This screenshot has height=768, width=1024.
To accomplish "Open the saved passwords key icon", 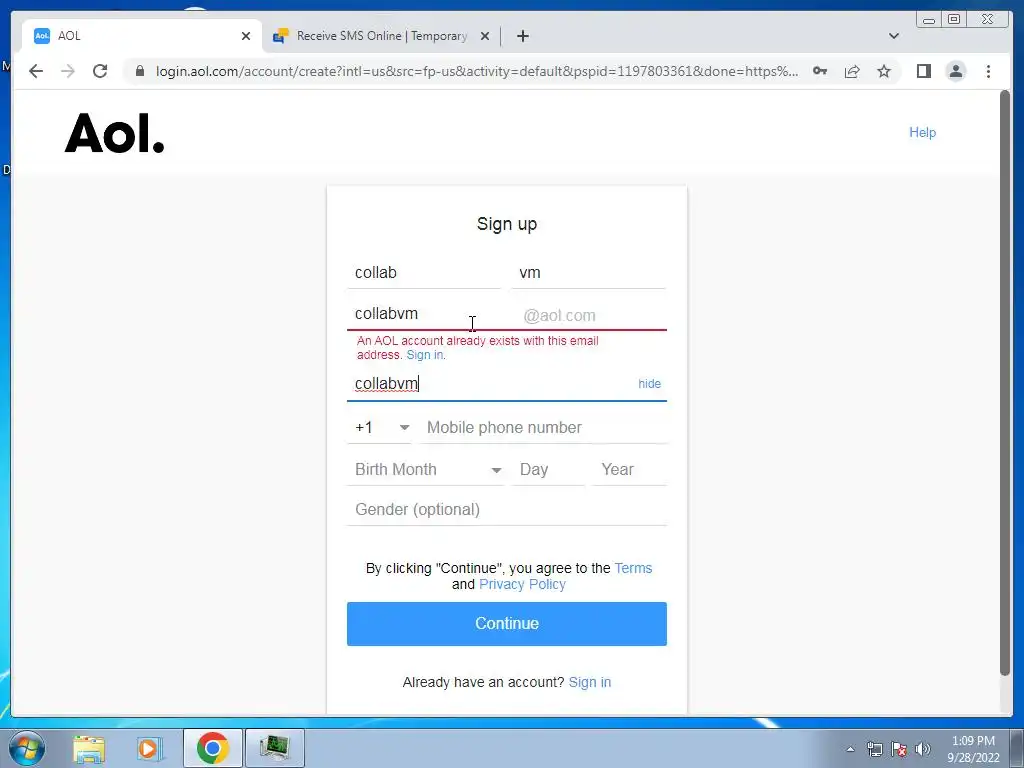I will click(820, 71).
